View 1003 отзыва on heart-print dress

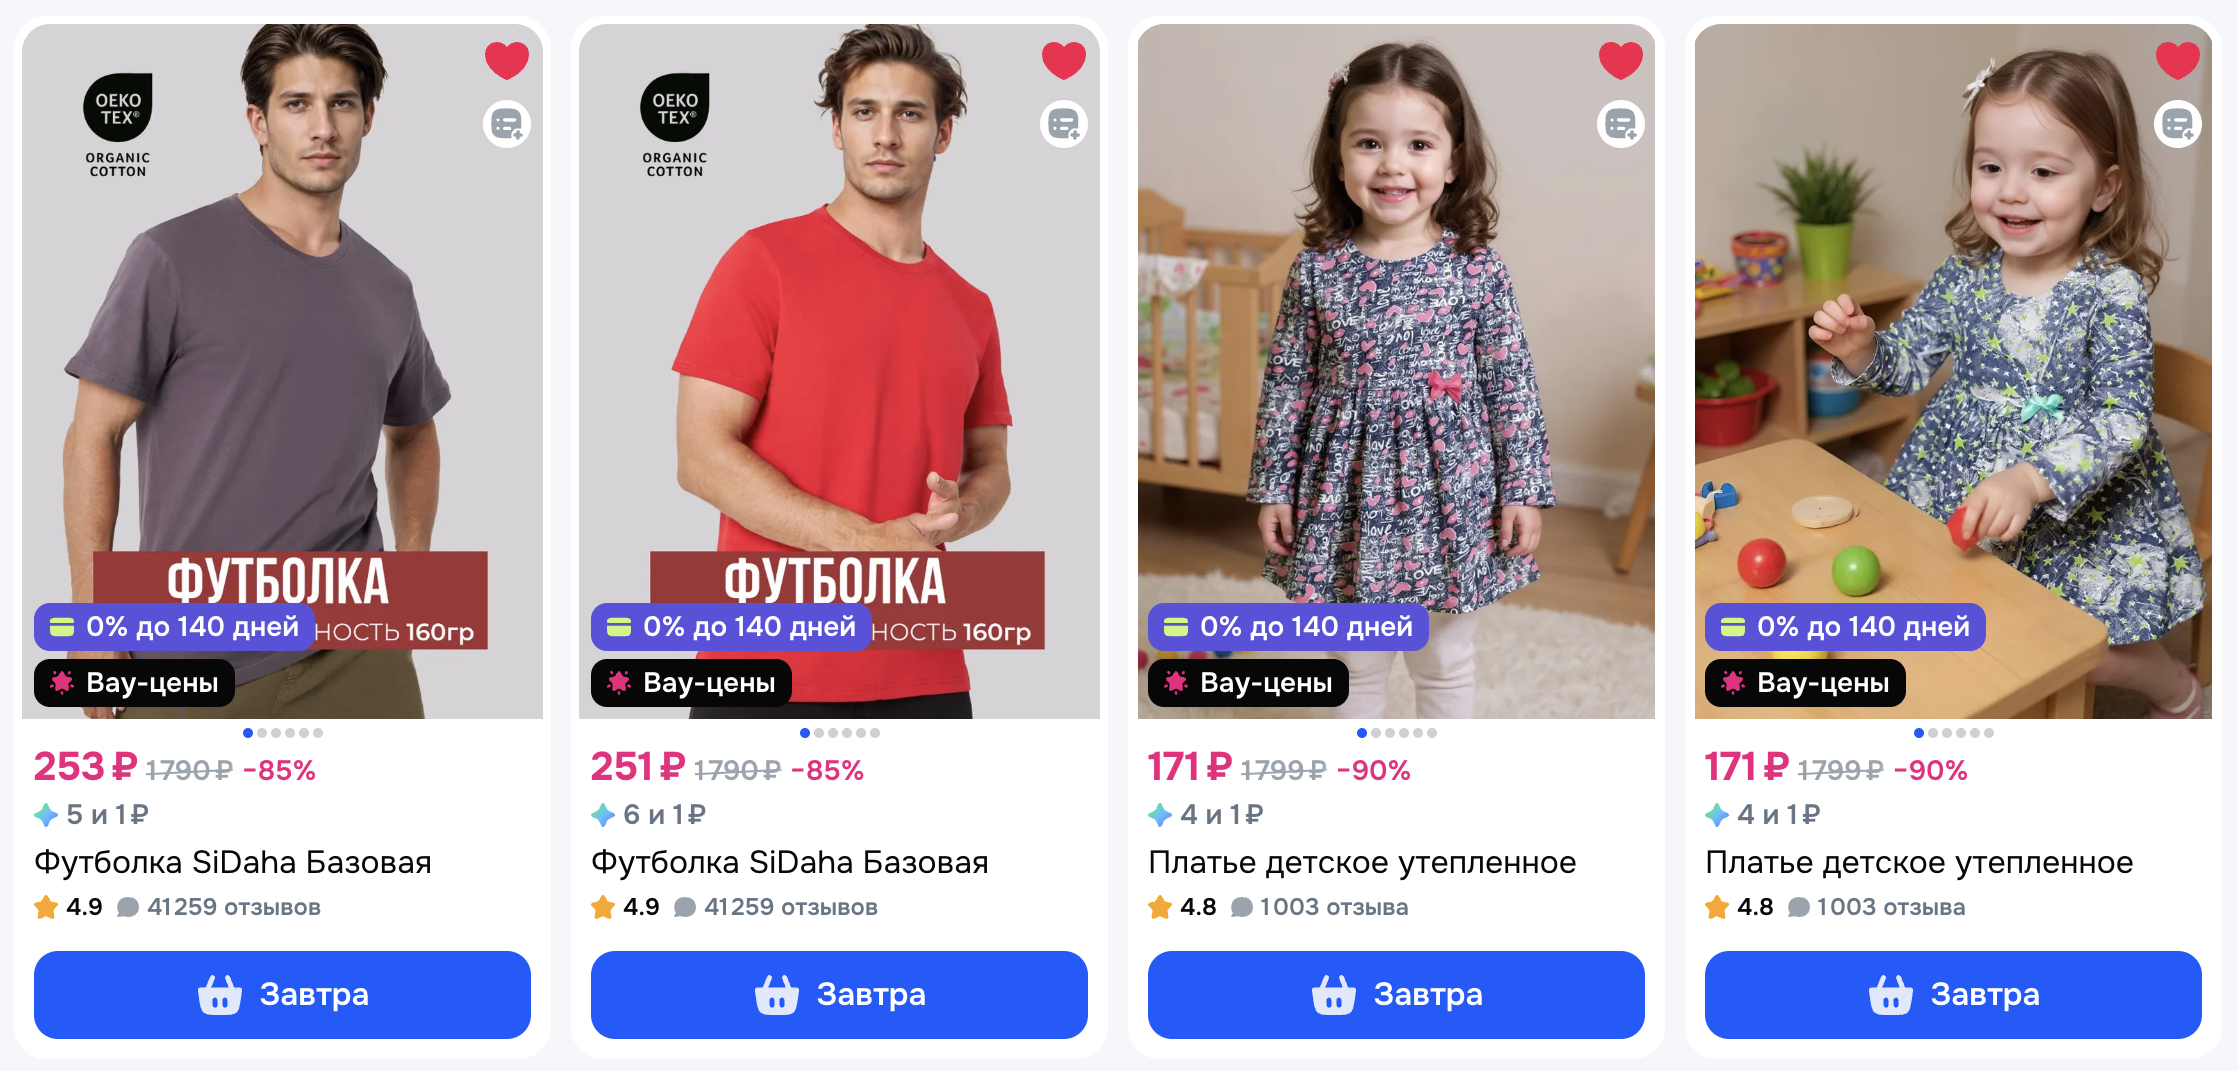(1333, 907)
